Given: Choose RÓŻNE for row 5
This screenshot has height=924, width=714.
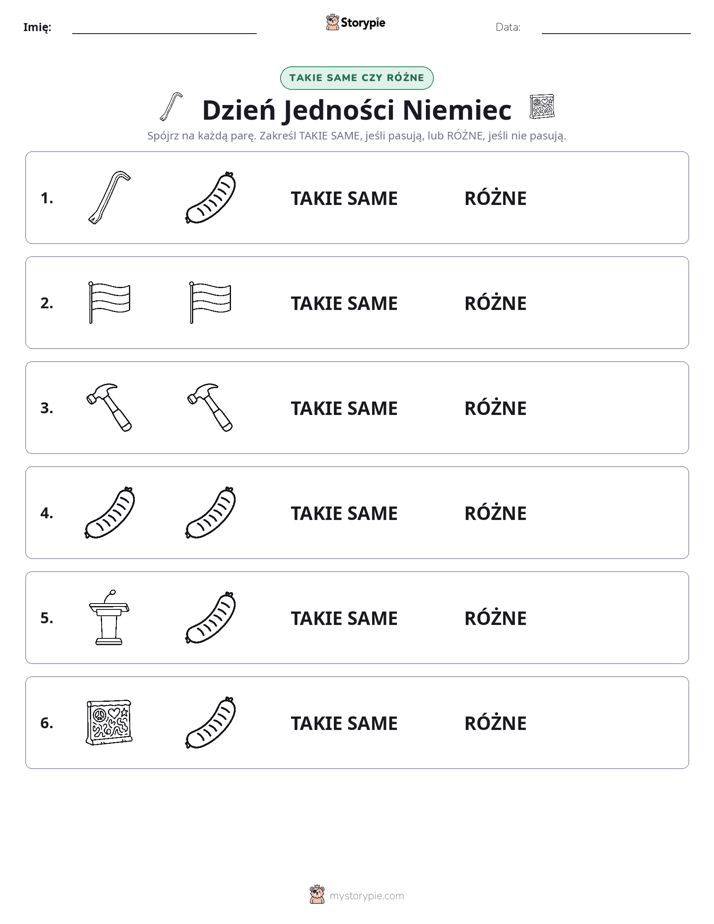Looking at the screenshot, I should (495, 618).
